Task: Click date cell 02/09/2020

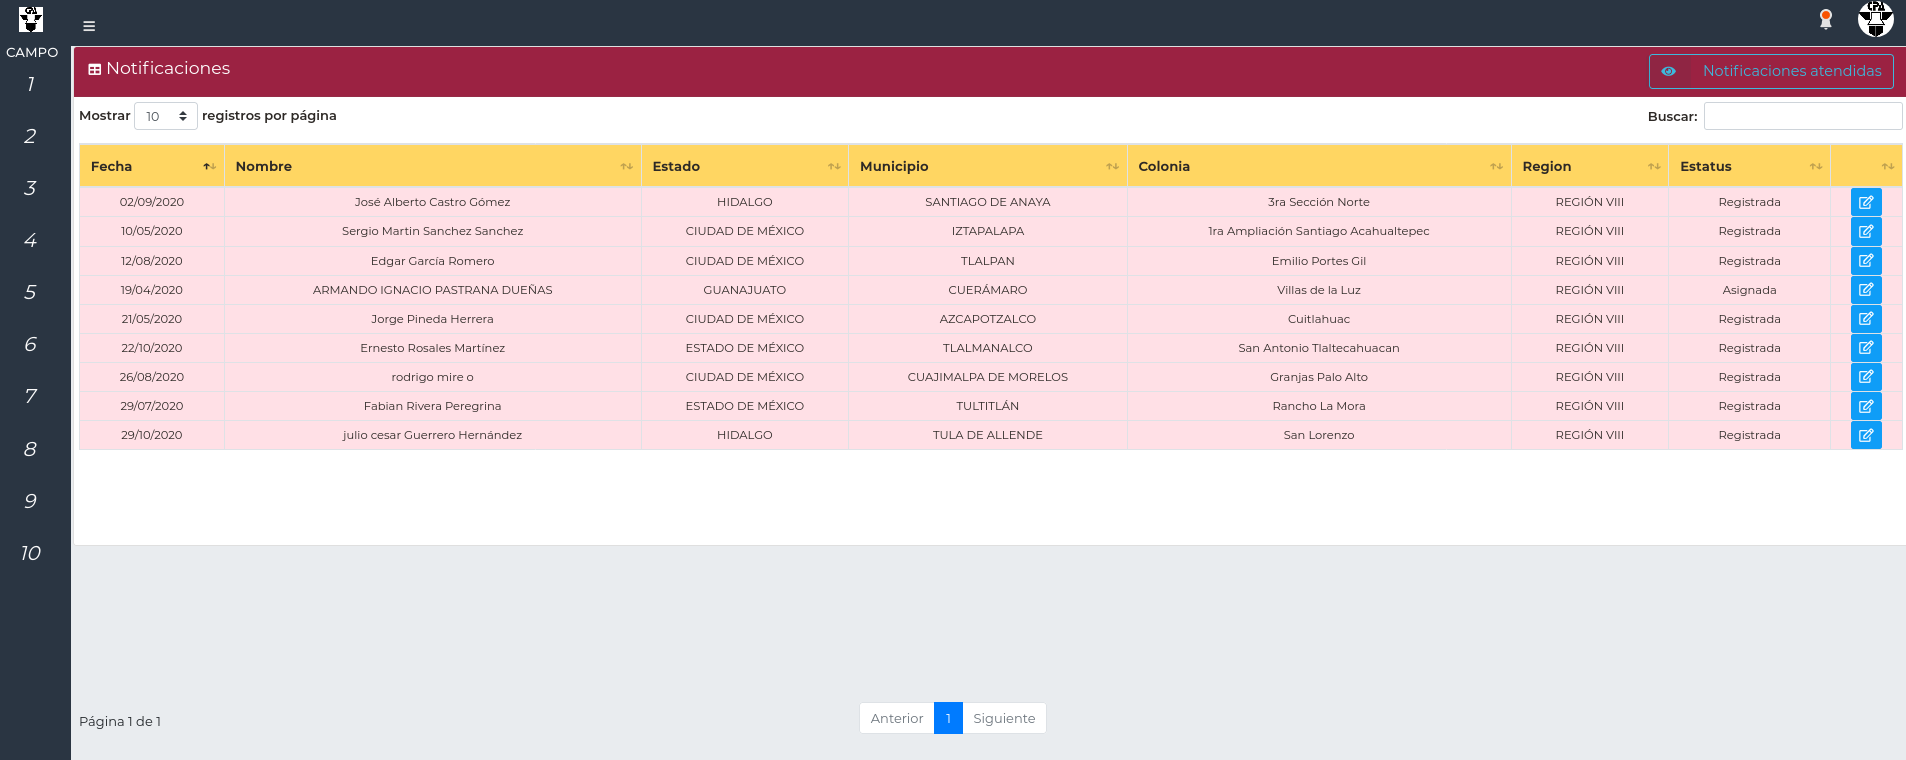Action: pos(152,202)
